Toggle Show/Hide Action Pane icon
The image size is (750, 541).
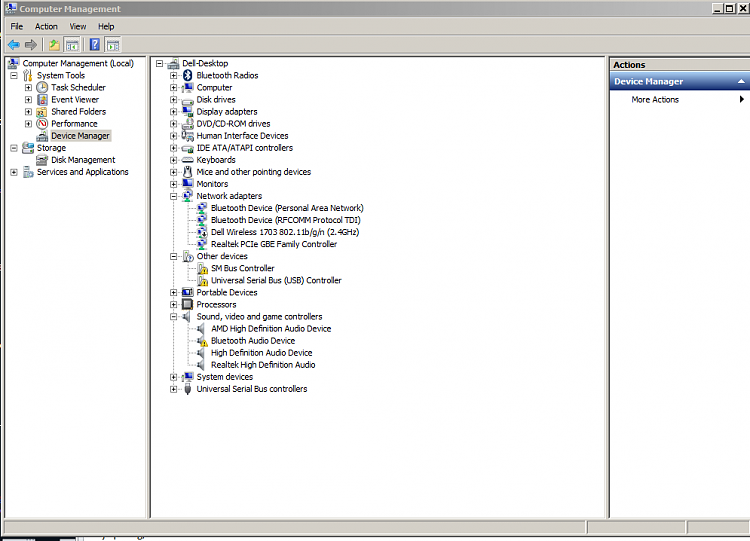pyautogui.click(x=113, y=45)
